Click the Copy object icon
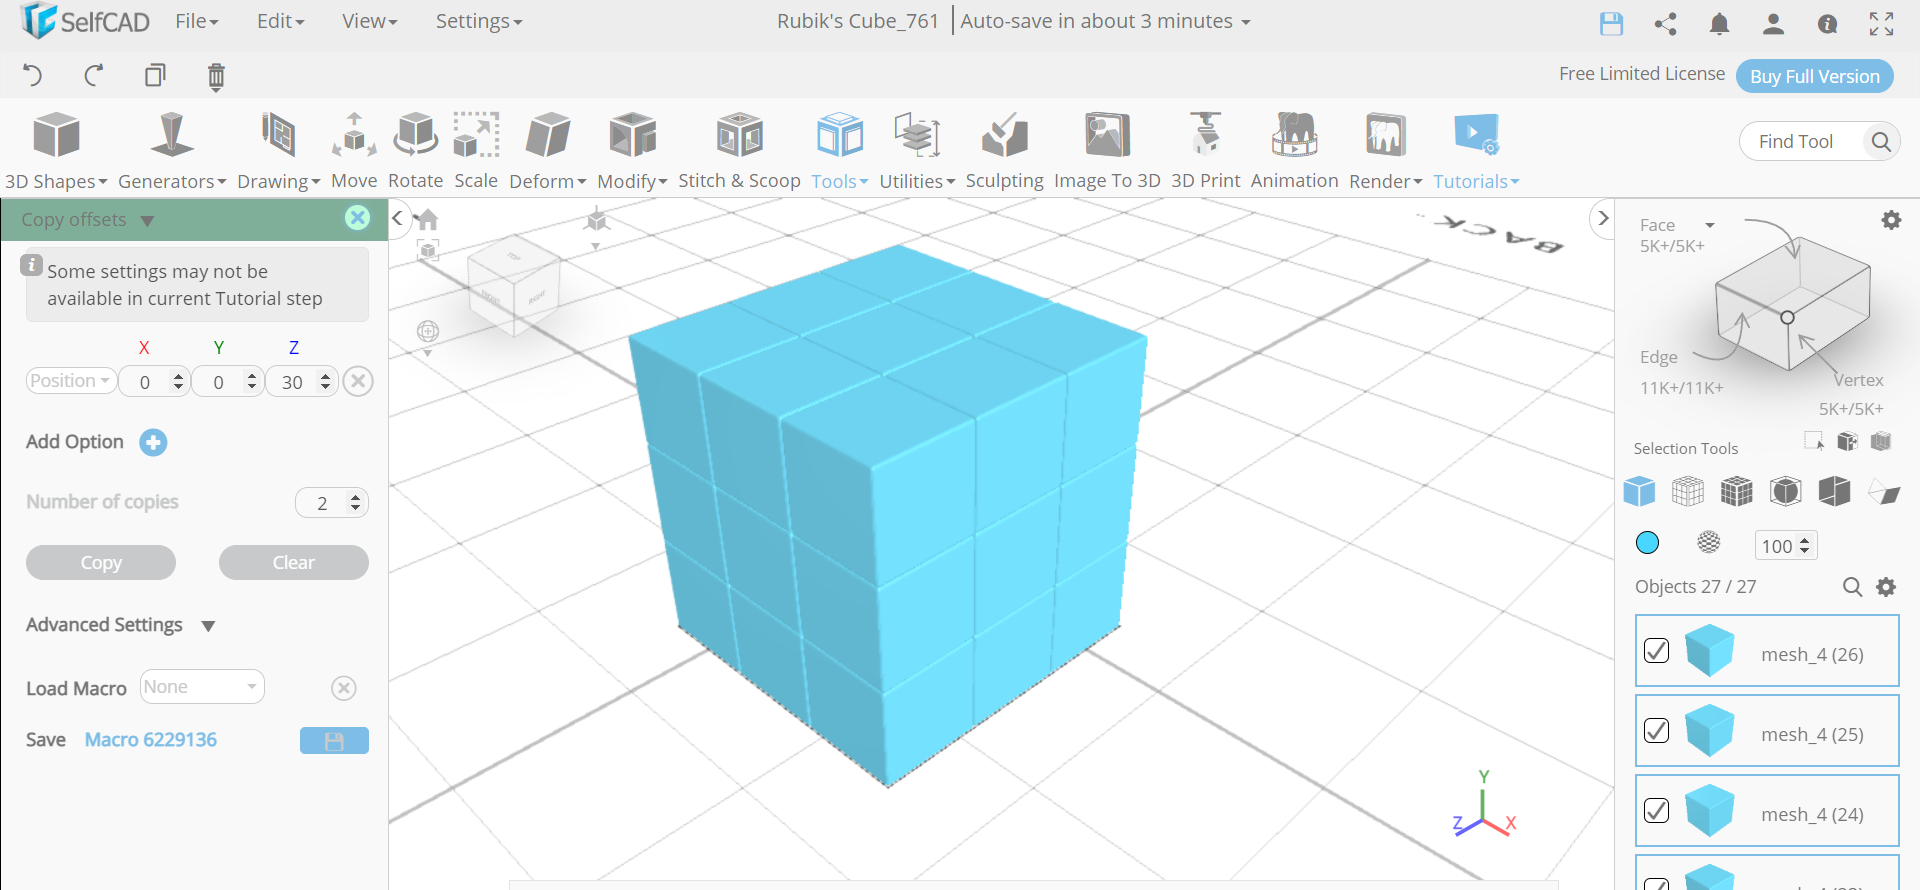Screen dimensions: 1920x890 (155, 75)
